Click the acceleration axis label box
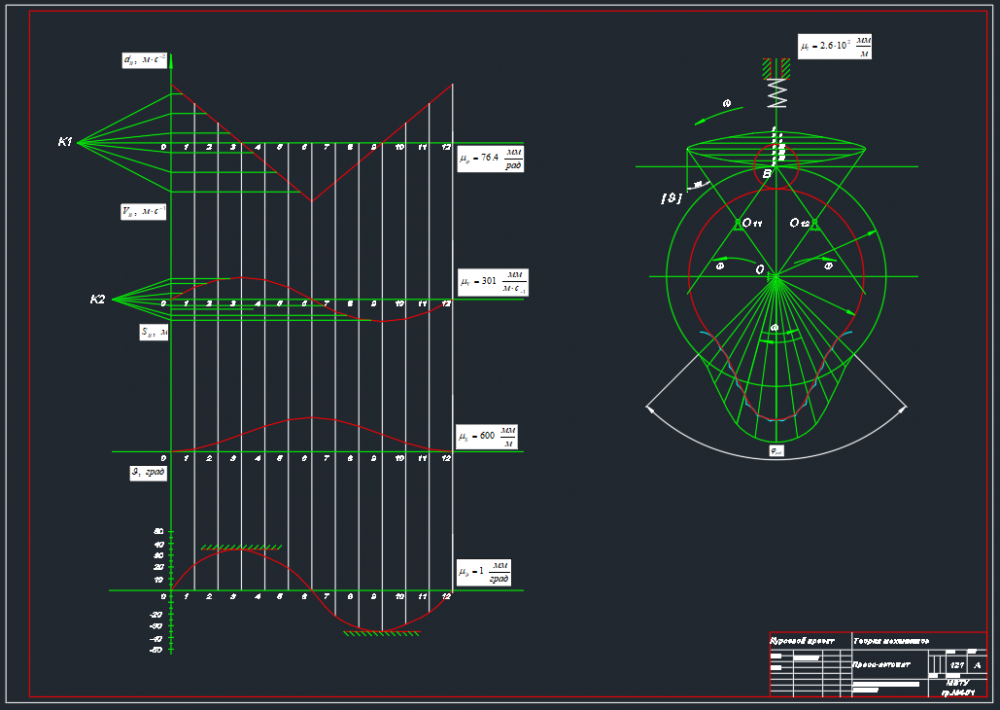The height and width of the screenshot is (710, 1000). [x=145, y=60]
